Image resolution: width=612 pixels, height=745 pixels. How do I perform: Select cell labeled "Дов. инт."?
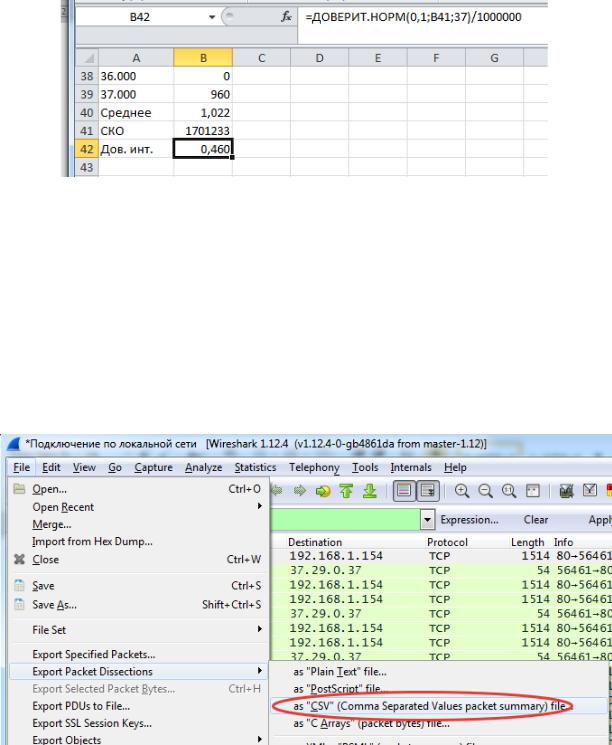pos(136,149)
